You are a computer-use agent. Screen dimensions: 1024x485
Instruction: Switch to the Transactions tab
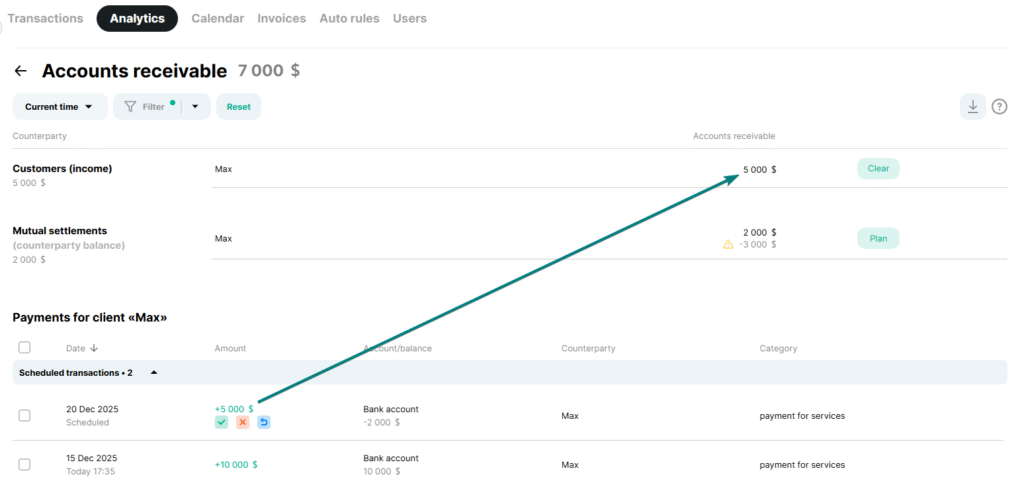pos(46,18)
